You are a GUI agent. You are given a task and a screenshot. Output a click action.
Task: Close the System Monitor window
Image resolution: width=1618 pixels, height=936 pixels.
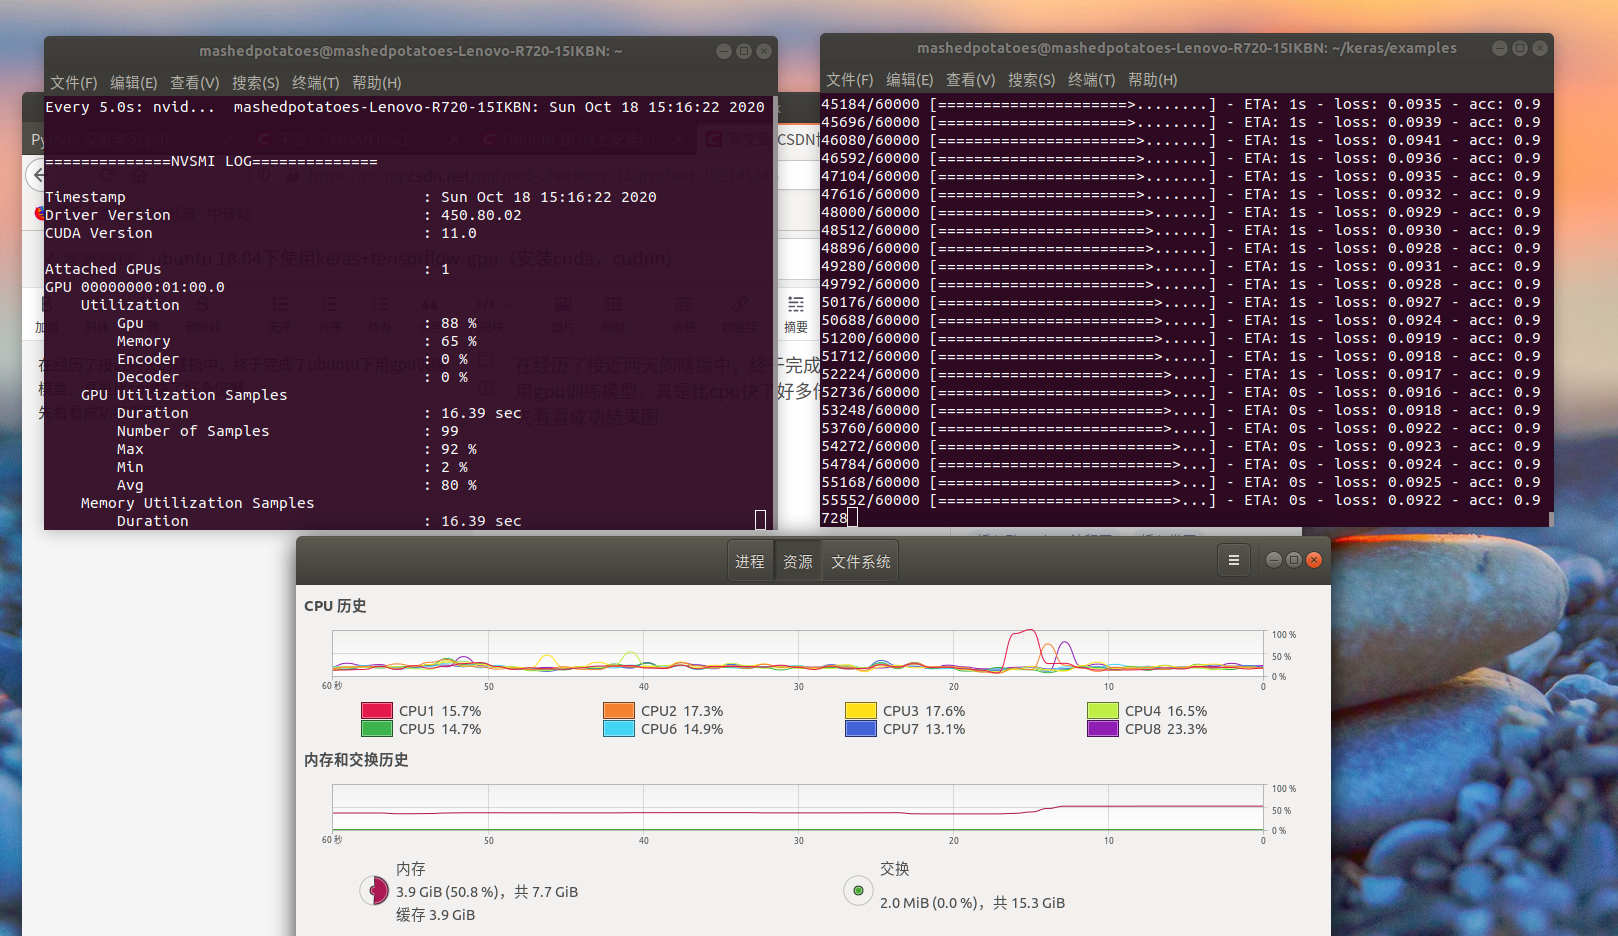pyautogui.click(x=1314, y=560)
